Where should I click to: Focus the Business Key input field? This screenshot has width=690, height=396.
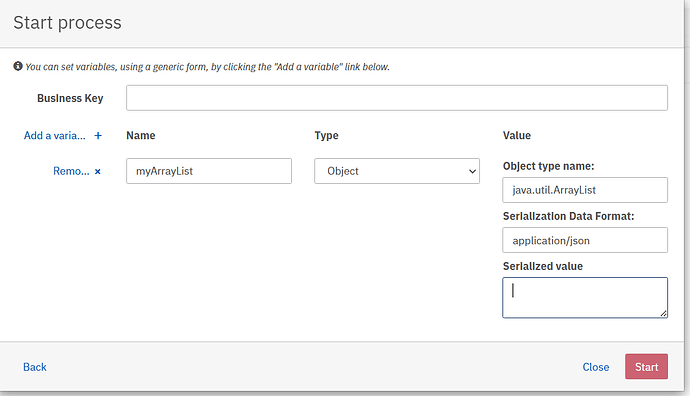point(397,98)
